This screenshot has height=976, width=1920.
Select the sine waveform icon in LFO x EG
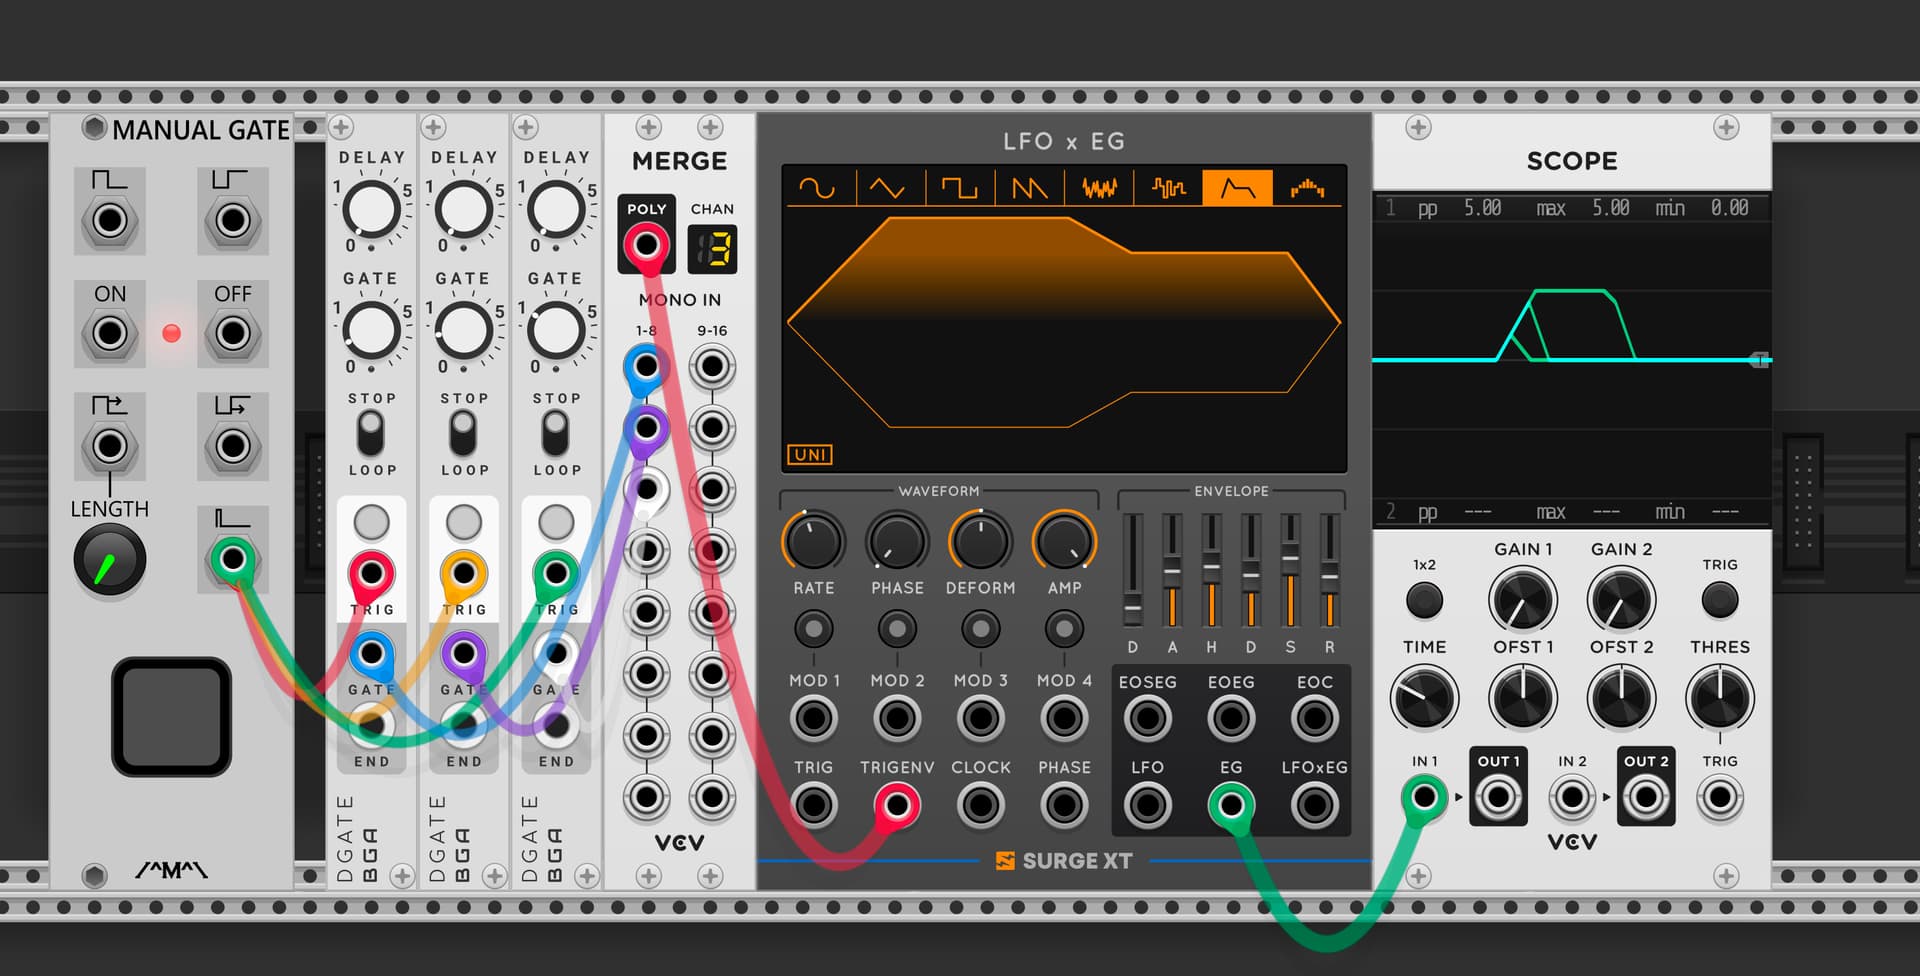pos(818,188)
